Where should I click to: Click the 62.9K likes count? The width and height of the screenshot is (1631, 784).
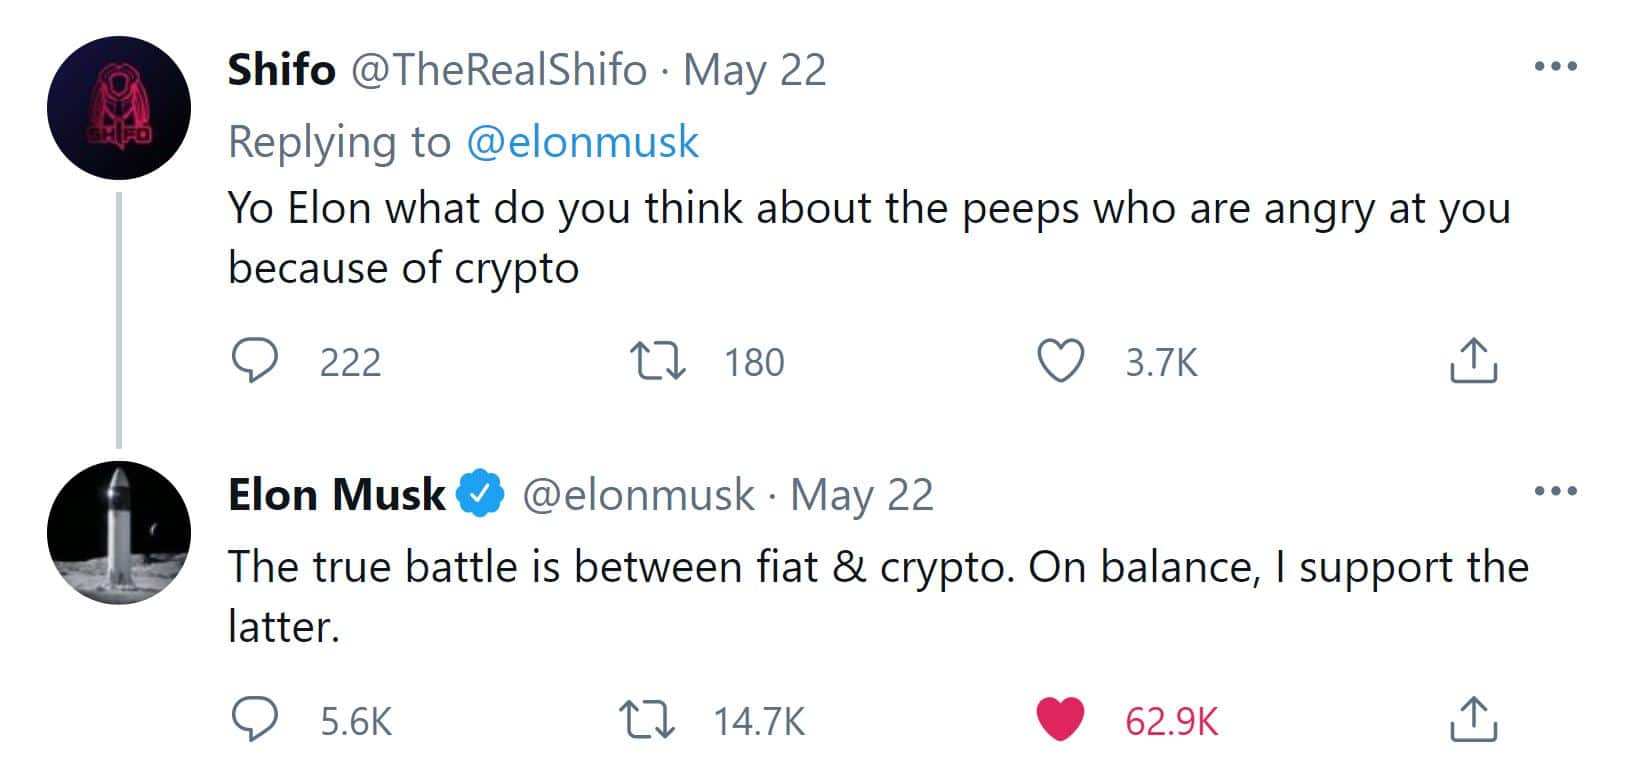point(1171,721)
